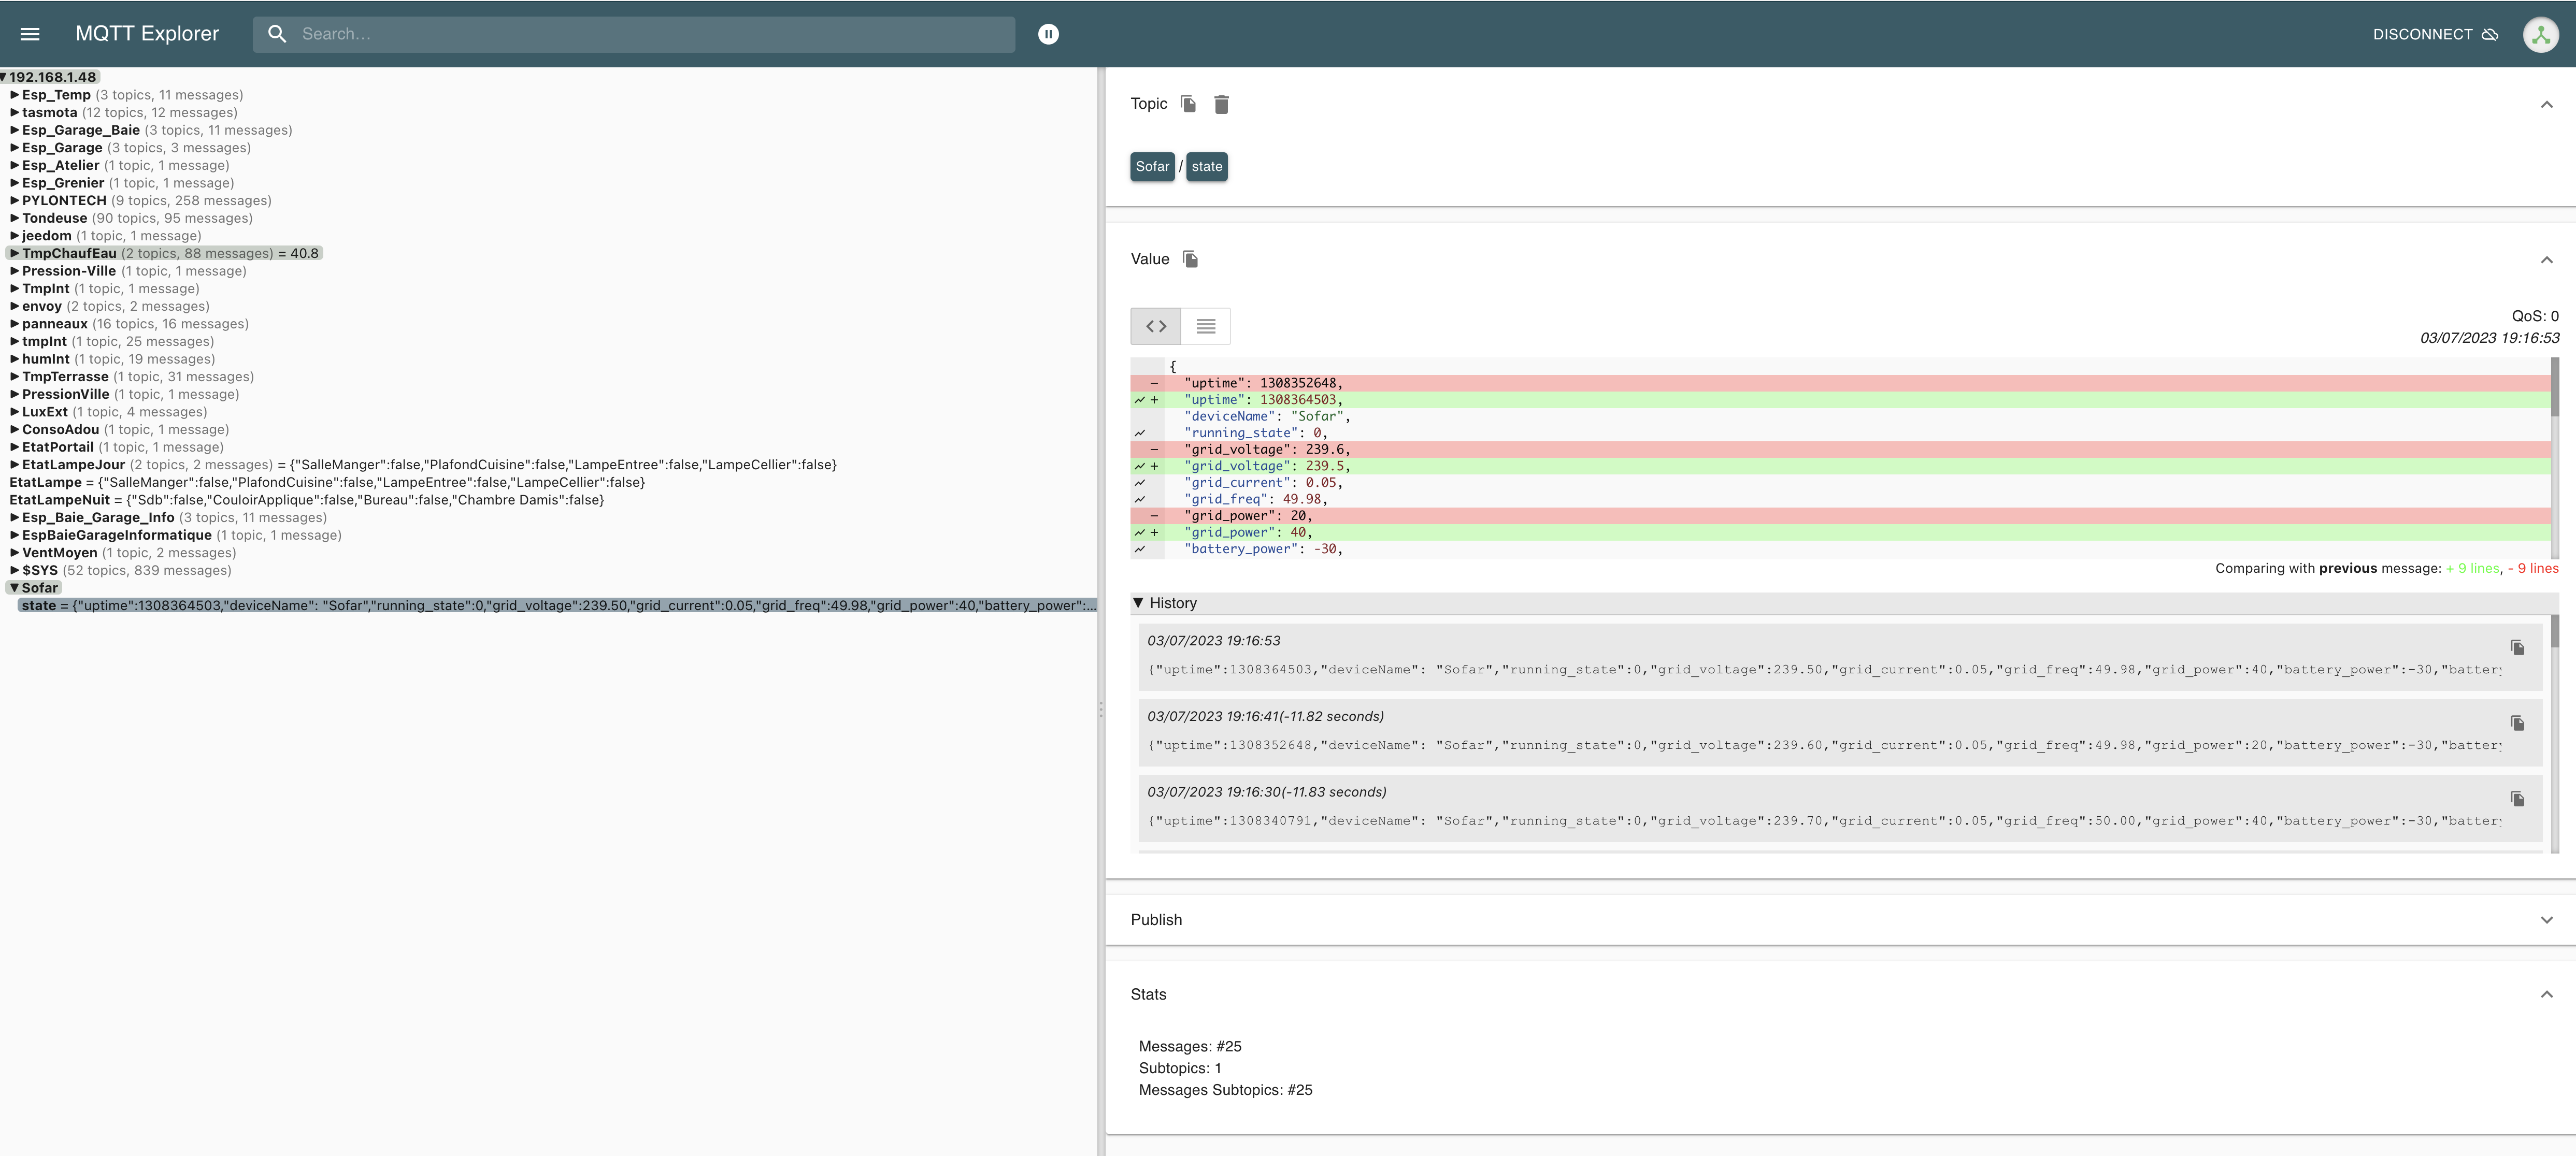Expand the Esp_Baie_Garage_Info topic
2576x1156 pixels.
(x=15, y=518)
